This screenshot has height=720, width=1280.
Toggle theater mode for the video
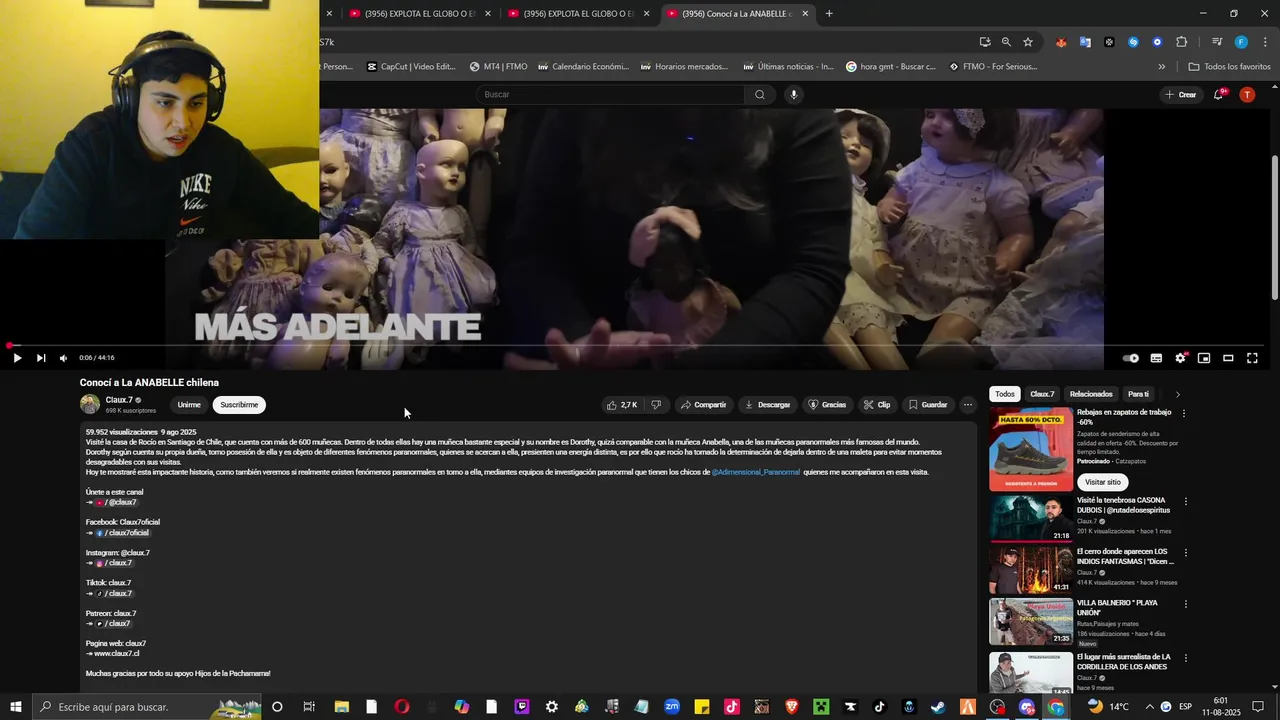pos(1228,358)
